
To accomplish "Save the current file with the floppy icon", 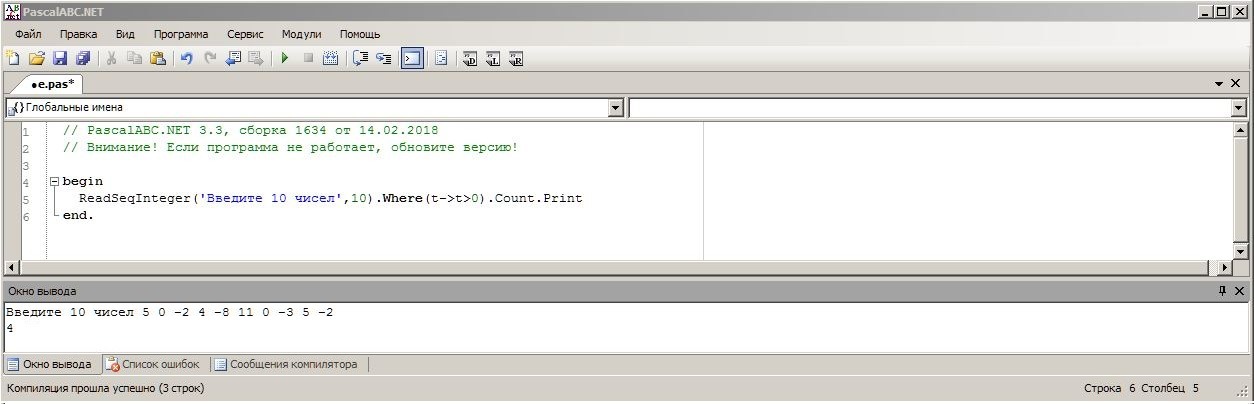I will pos(60,59).
